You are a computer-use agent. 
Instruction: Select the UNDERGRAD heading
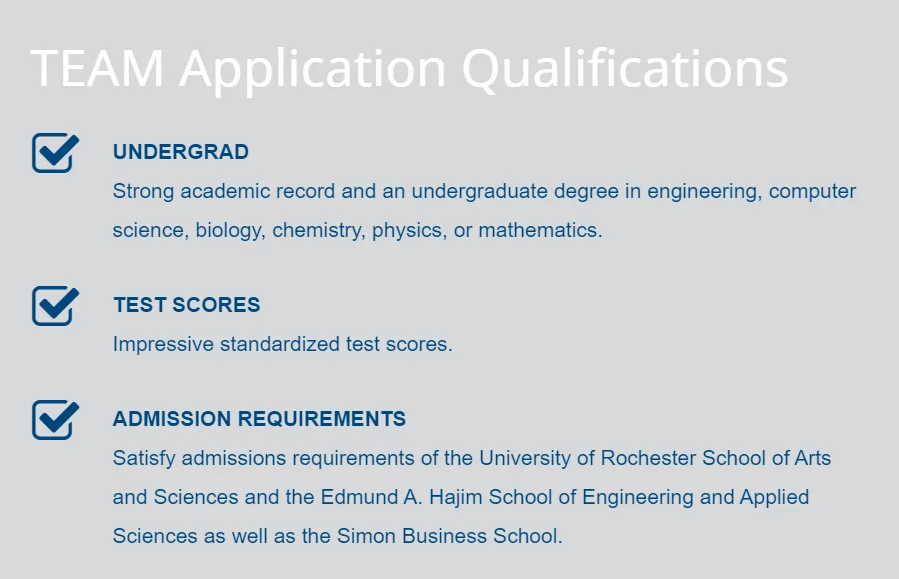point(181,152)
